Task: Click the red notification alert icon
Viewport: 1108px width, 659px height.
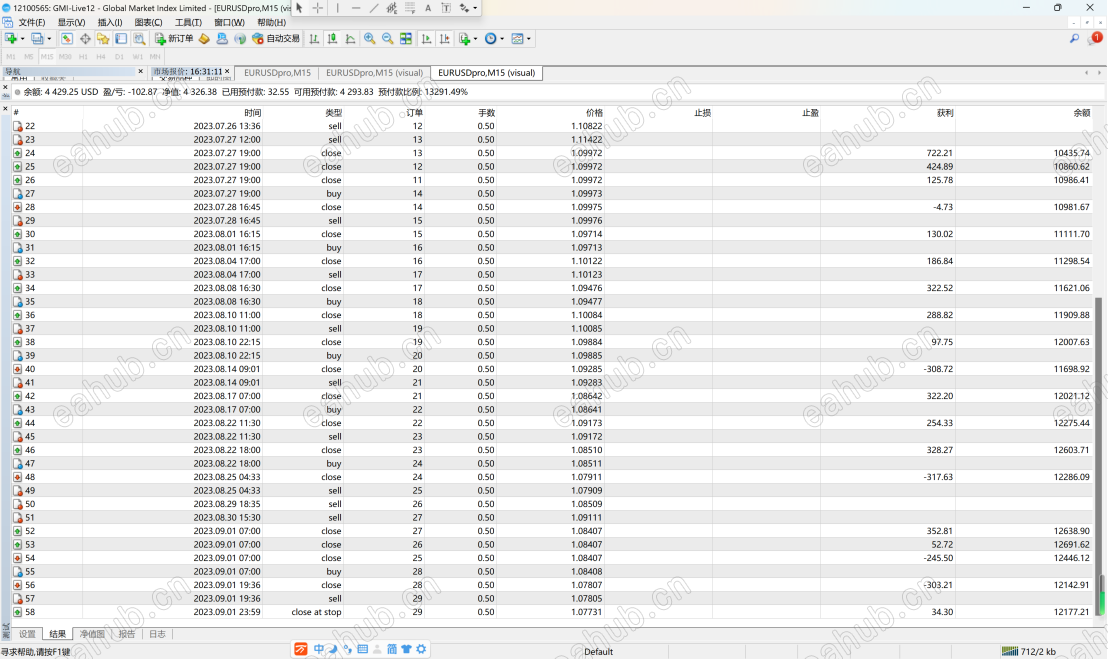Action: (x=1096, y=38)
